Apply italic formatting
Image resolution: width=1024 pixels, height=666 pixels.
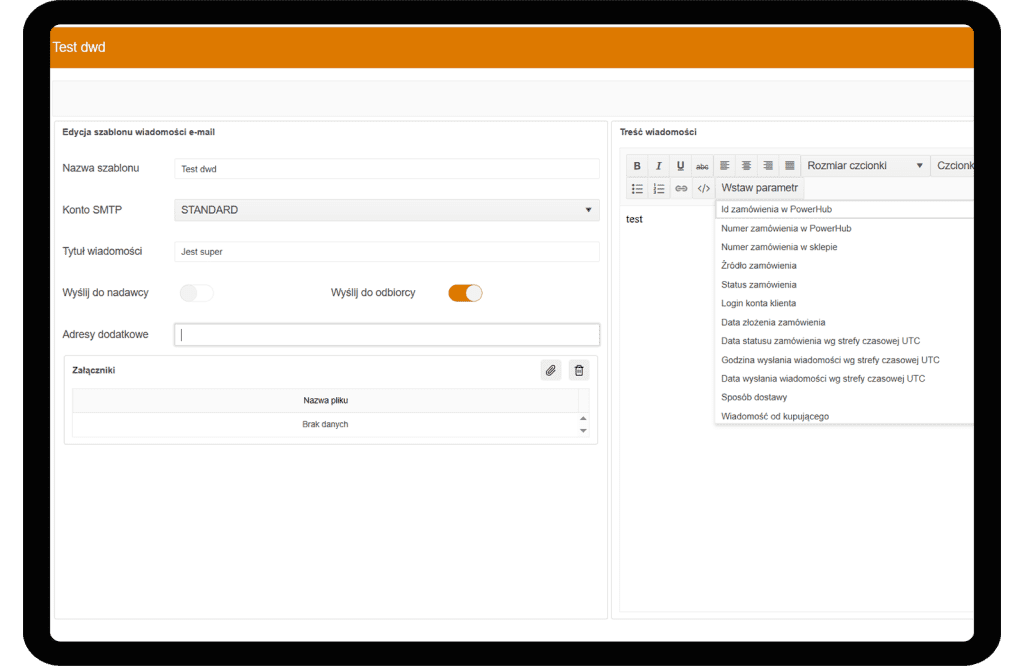[x=658, y=166]
